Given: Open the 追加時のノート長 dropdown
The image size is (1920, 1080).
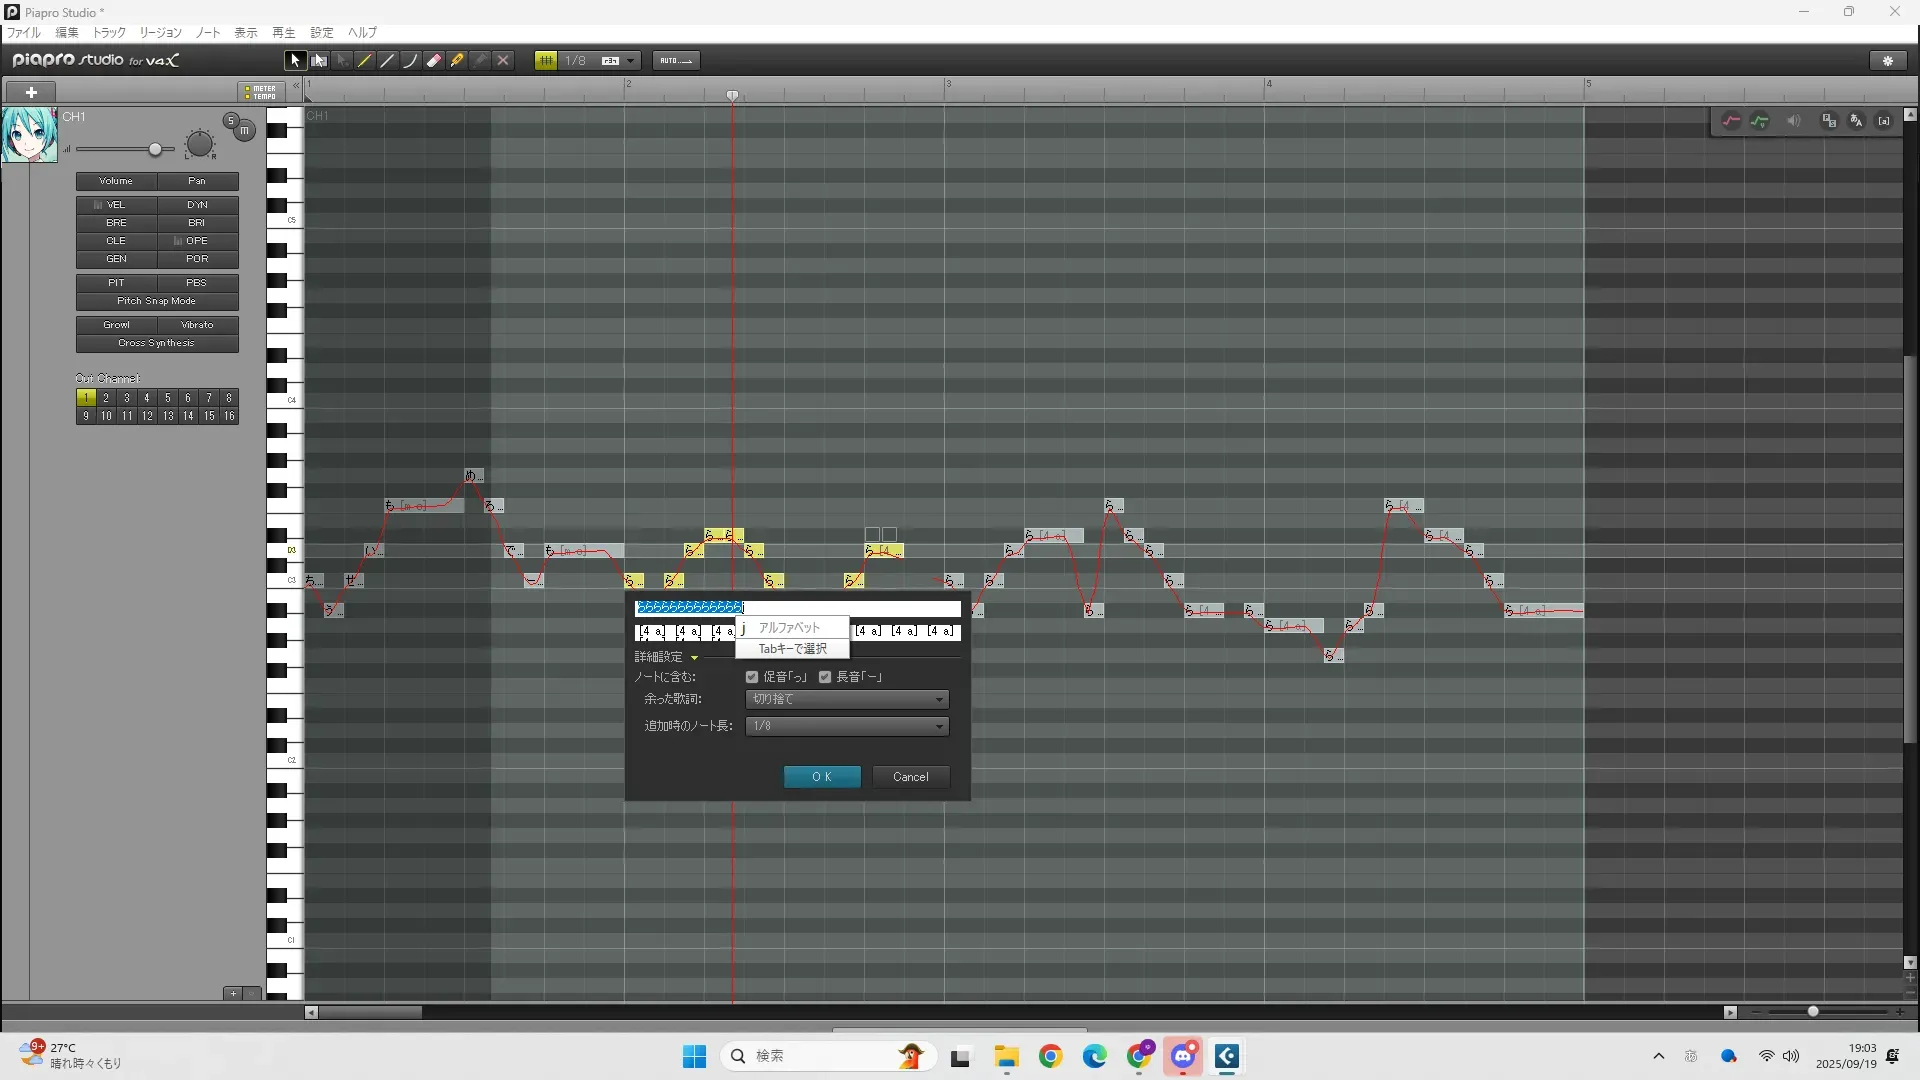Looking at the screenshot, I should (847, 726).
